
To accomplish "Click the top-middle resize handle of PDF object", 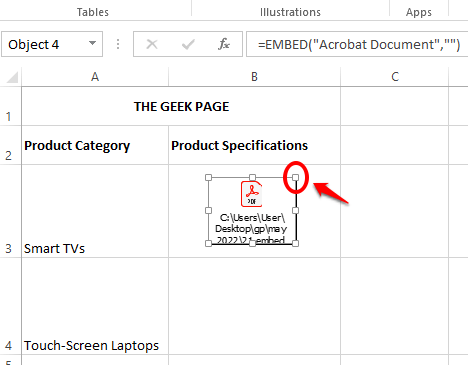I will 252,177.
